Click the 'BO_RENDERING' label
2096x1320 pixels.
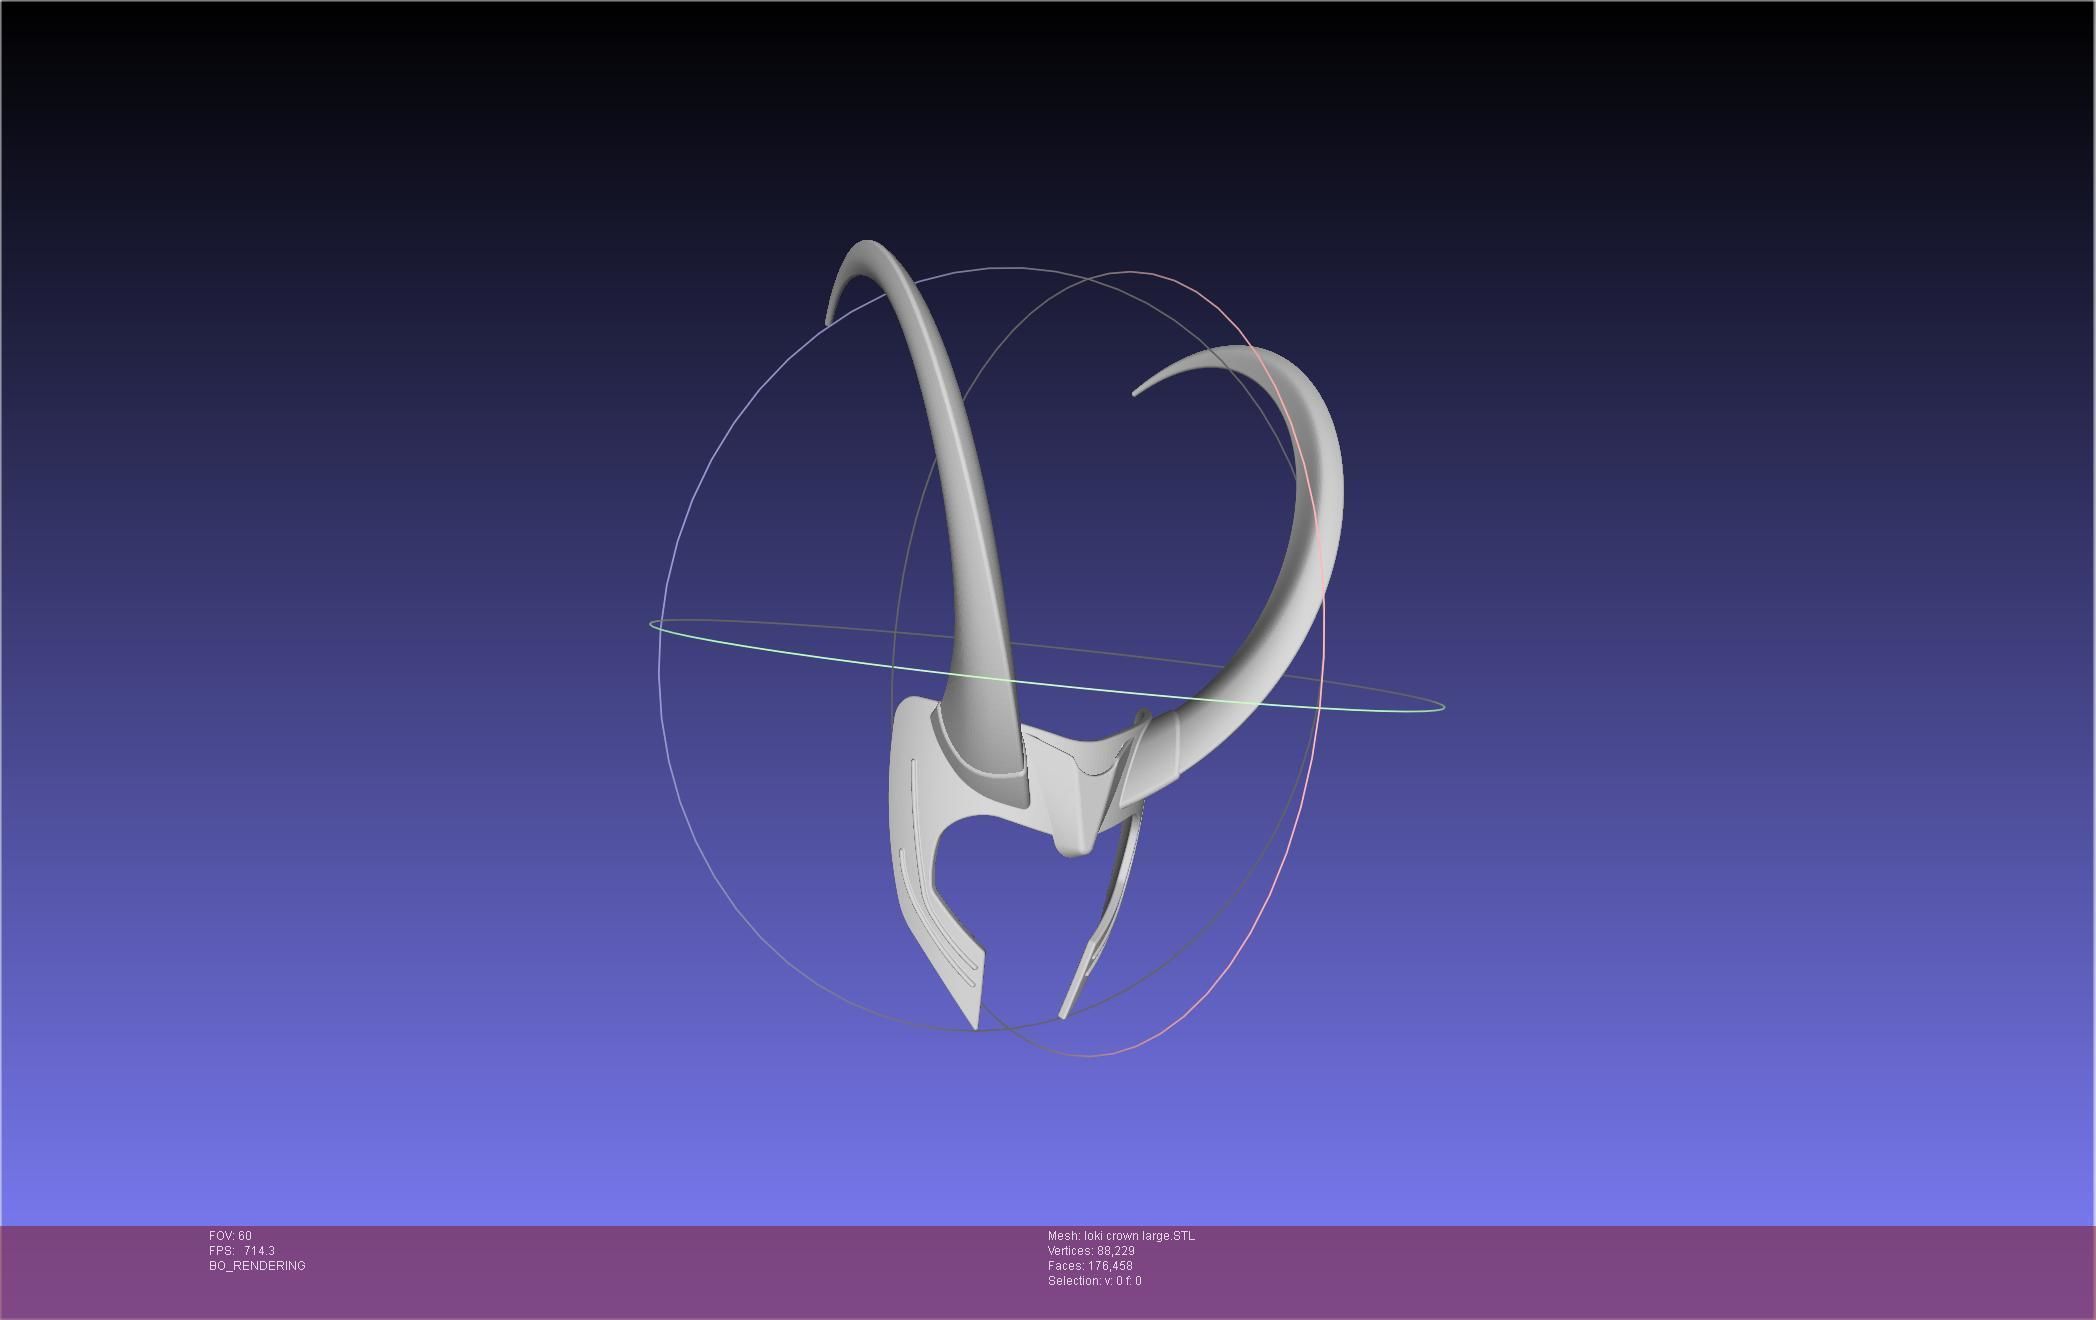[x=257, y=1266]
